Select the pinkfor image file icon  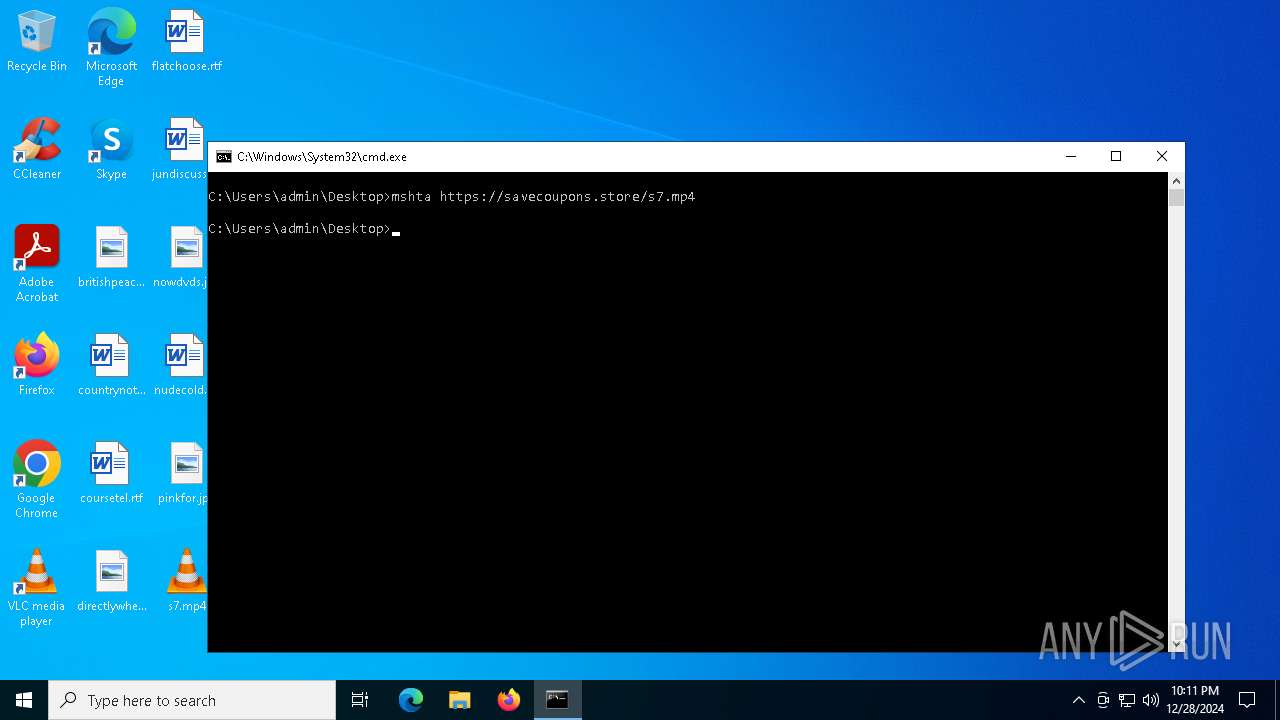point(183,474)
